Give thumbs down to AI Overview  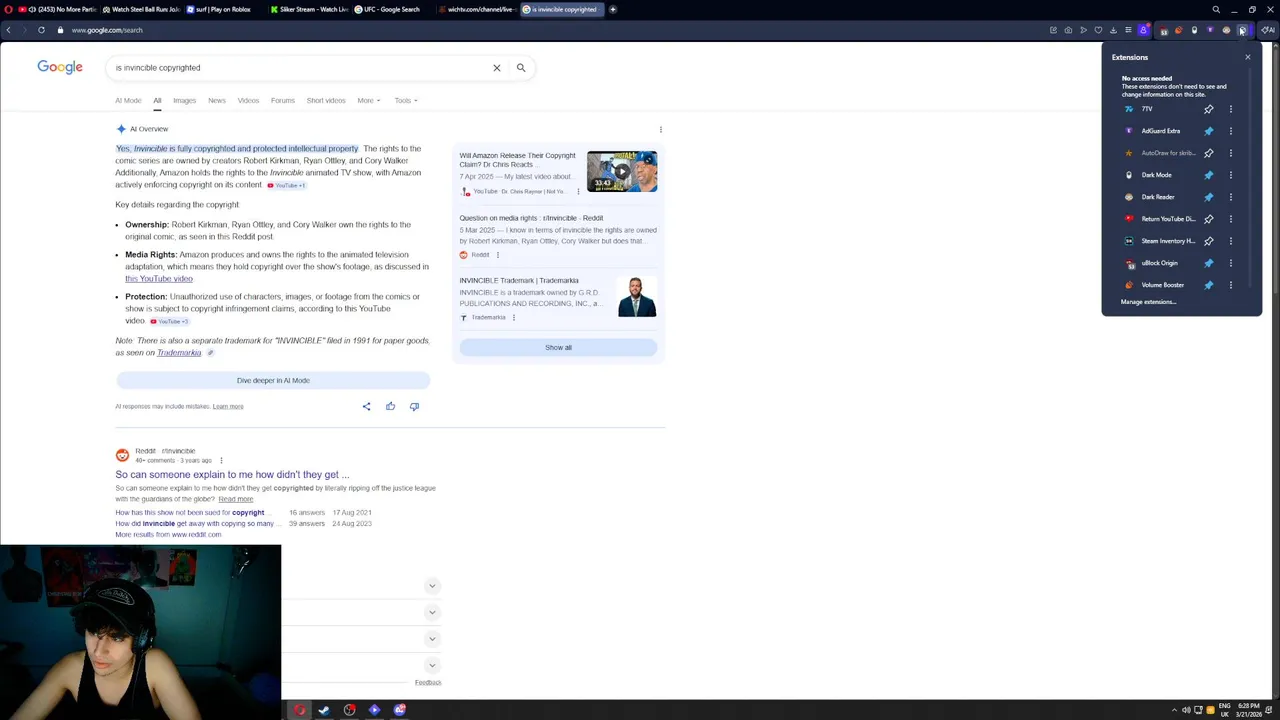(x=414, y=406)
